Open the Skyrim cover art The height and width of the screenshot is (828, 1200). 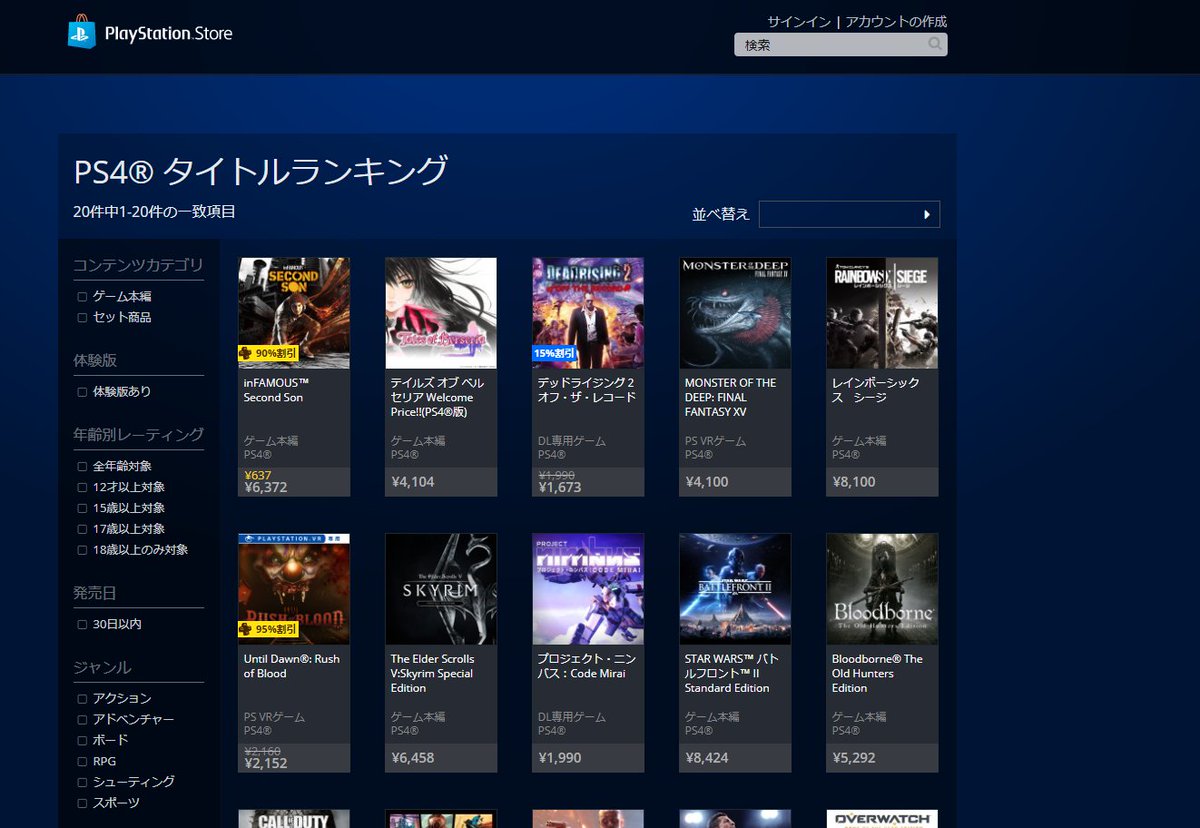[441, 589]
